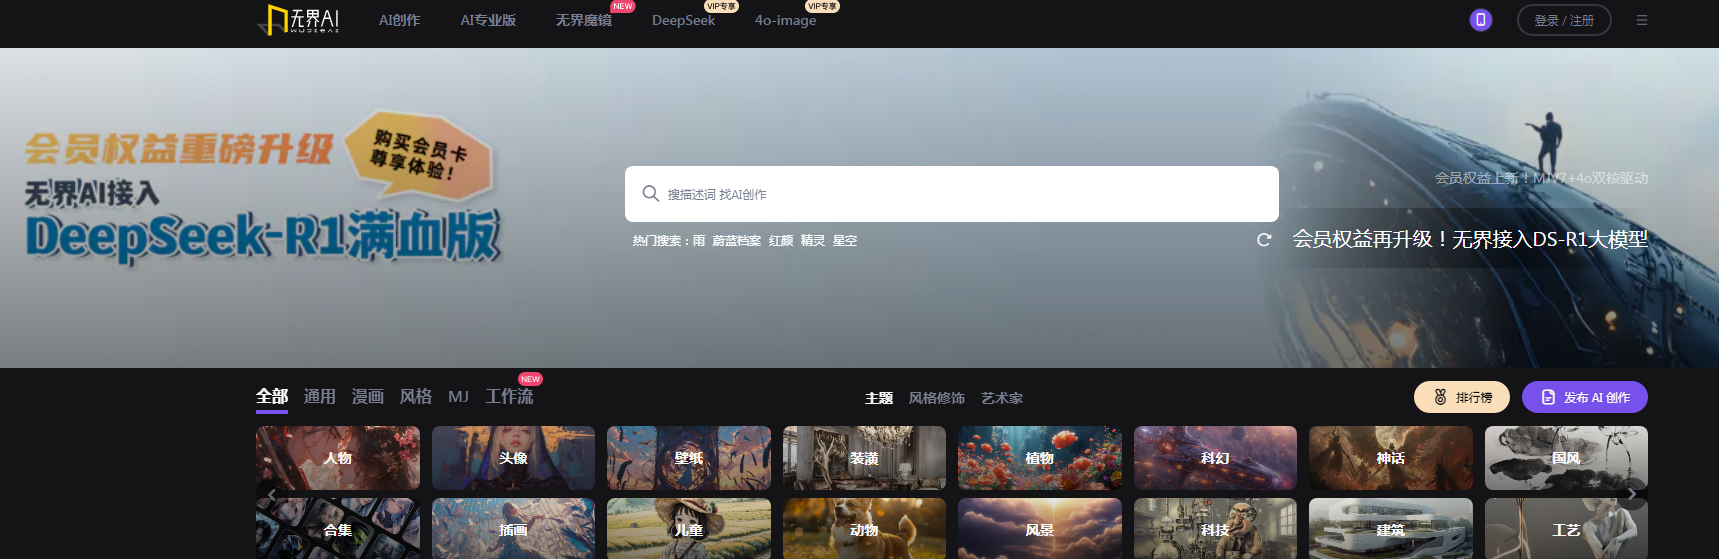Click the right carousel arrow on categories
1719x559 pixels.
pos(1632,494)
